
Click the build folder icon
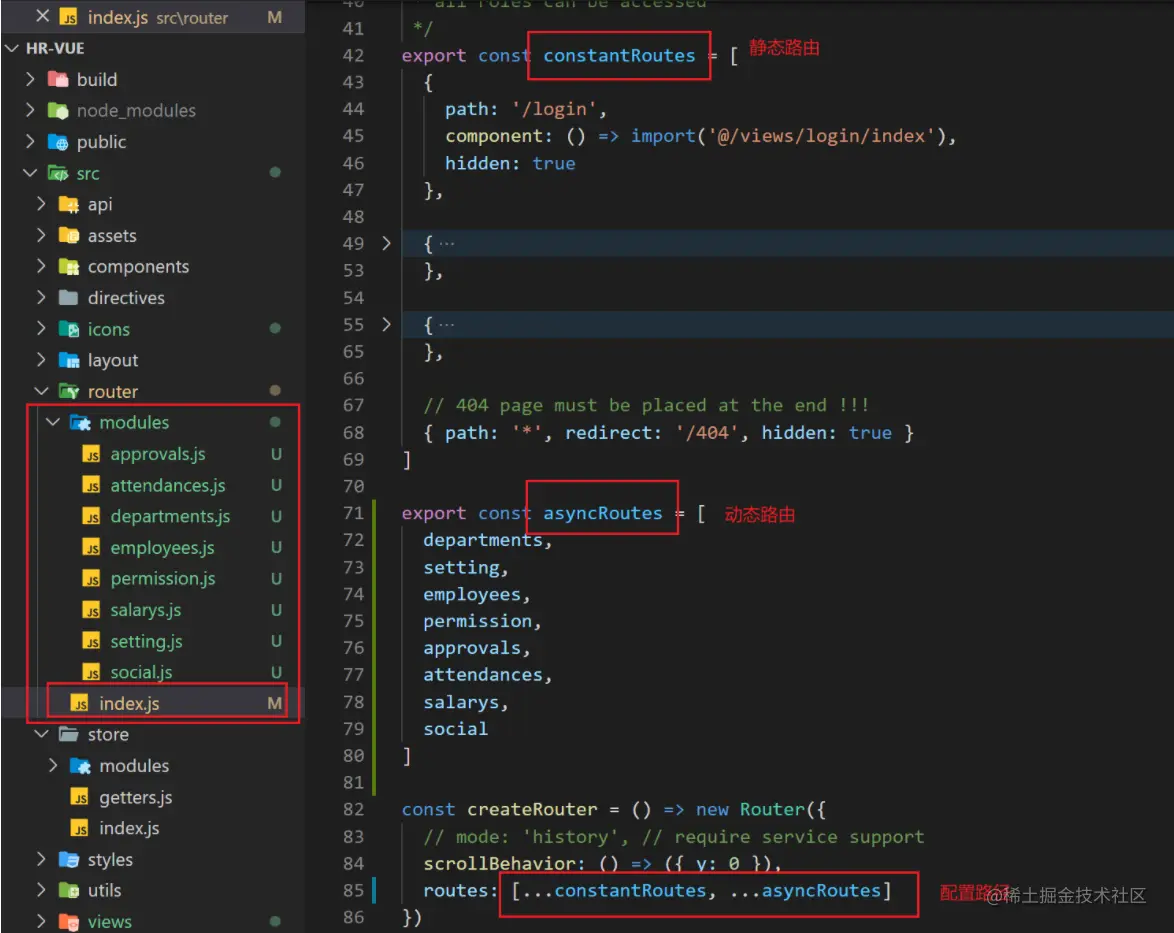coord(58,79)
